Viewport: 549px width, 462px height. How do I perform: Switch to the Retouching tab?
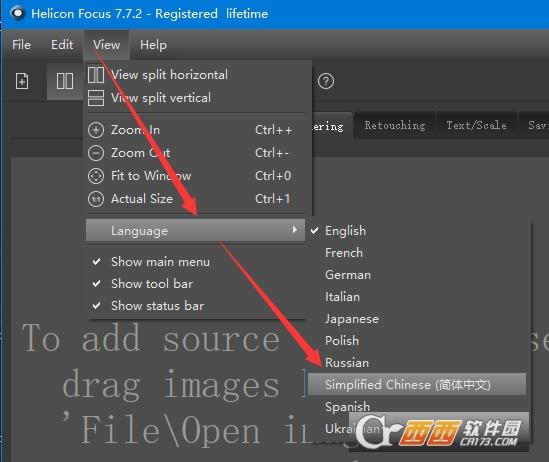[x=395, y=125]
